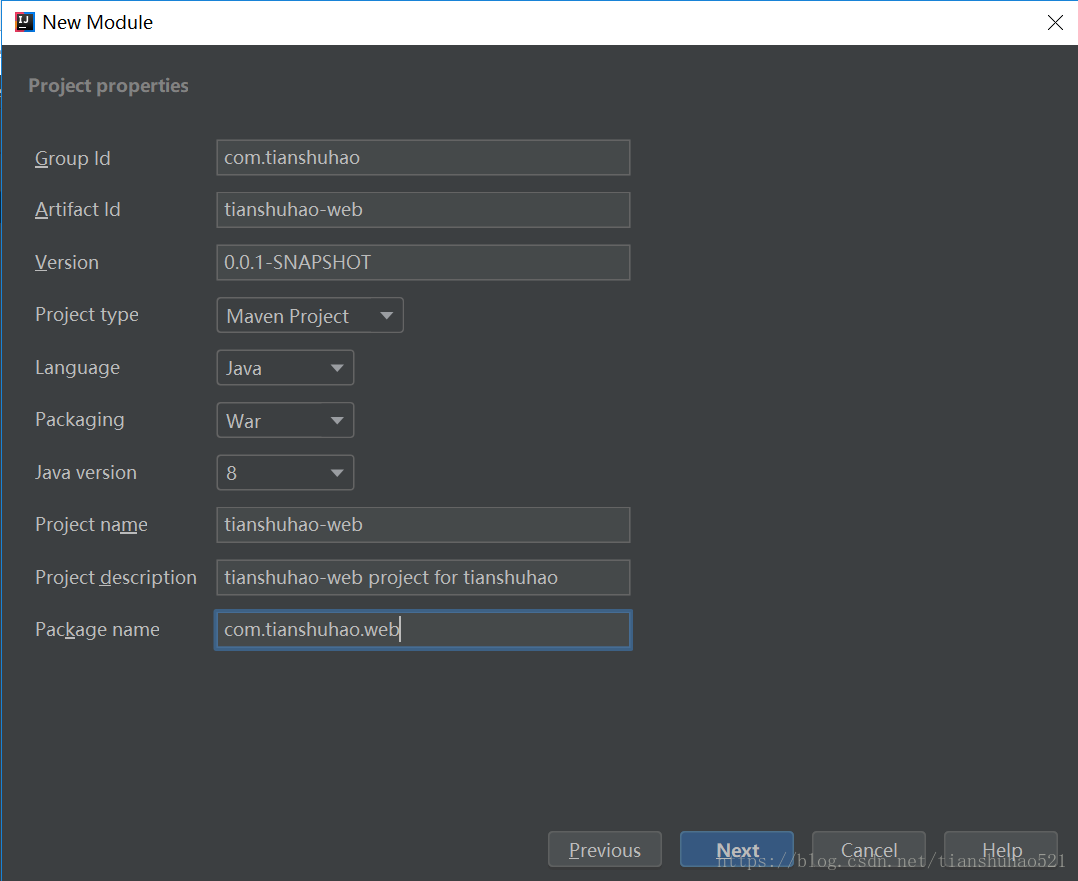The width and height of the screenshot is (1078, 881).
Task: Click the Java version label
Action: click(x=86, y=472)
